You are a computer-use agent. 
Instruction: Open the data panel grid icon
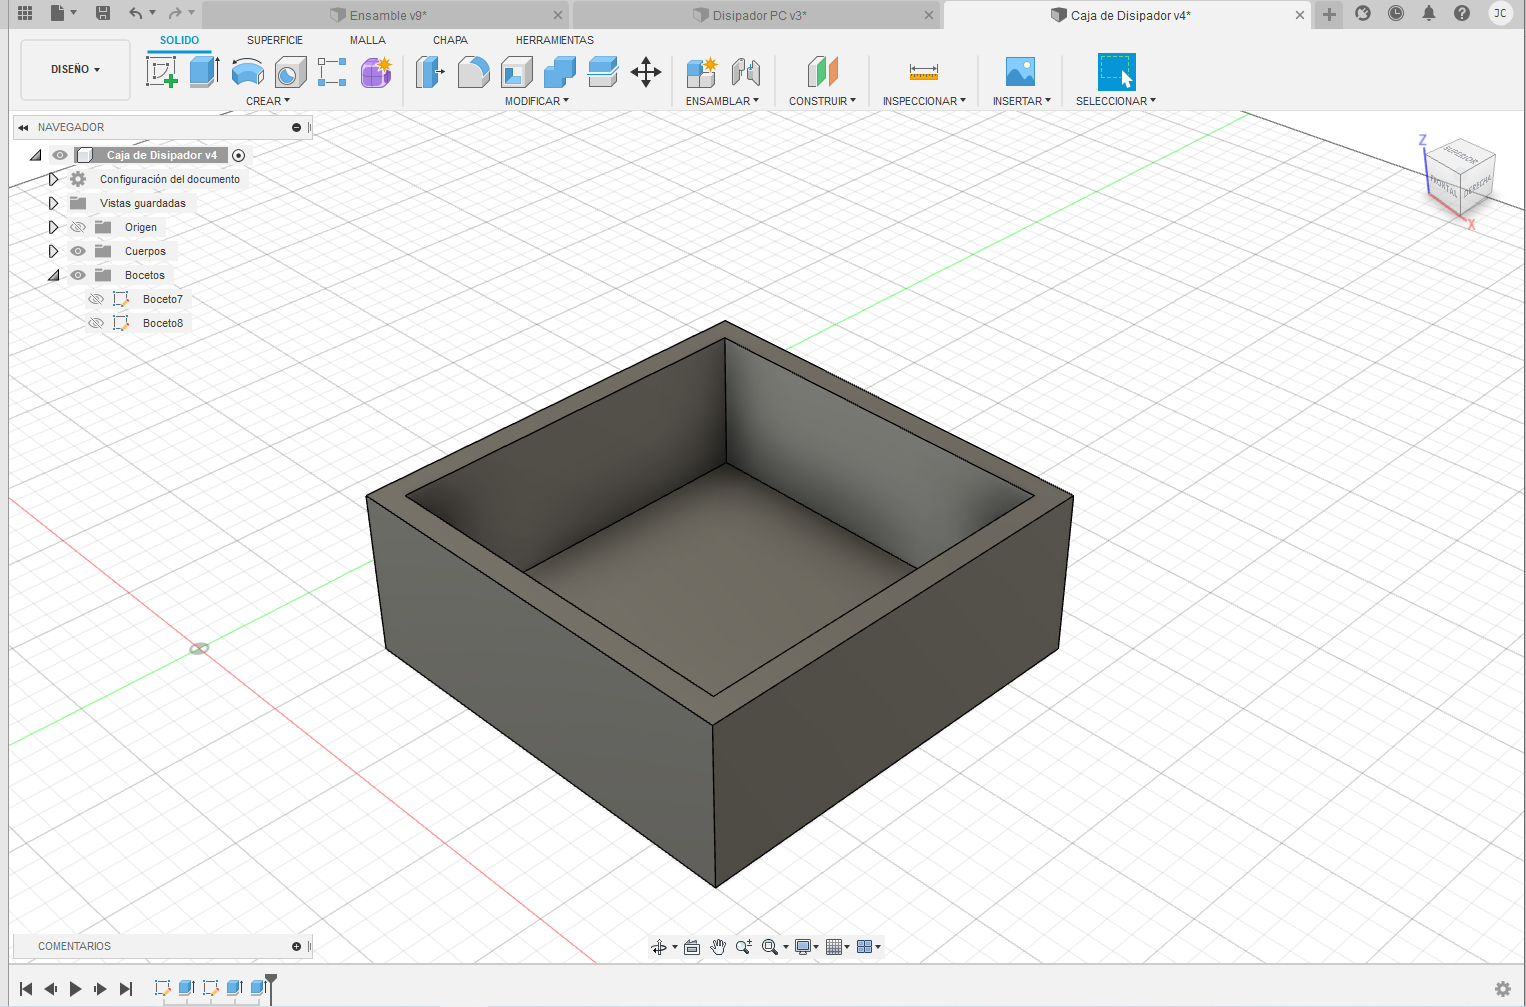(26, 13)
